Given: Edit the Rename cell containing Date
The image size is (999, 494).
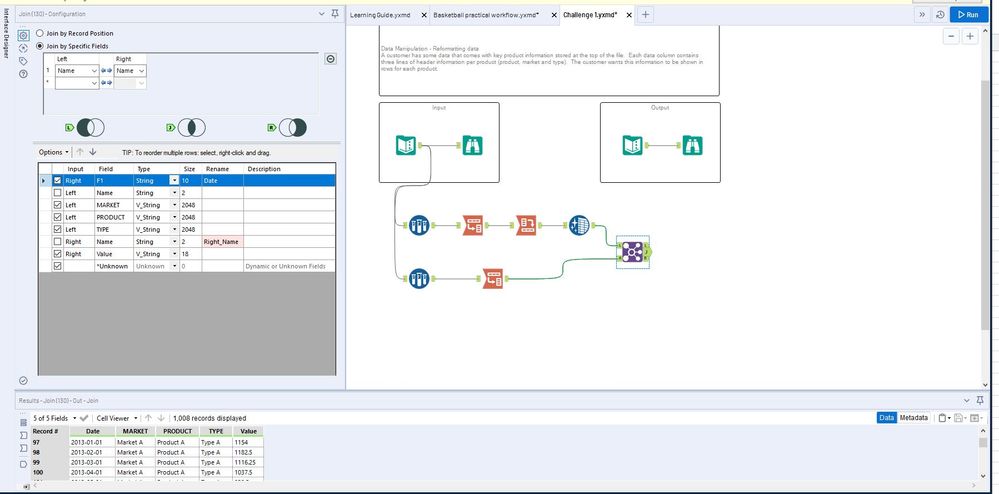Looking at the screenshot, I should (x=222, y=180).
